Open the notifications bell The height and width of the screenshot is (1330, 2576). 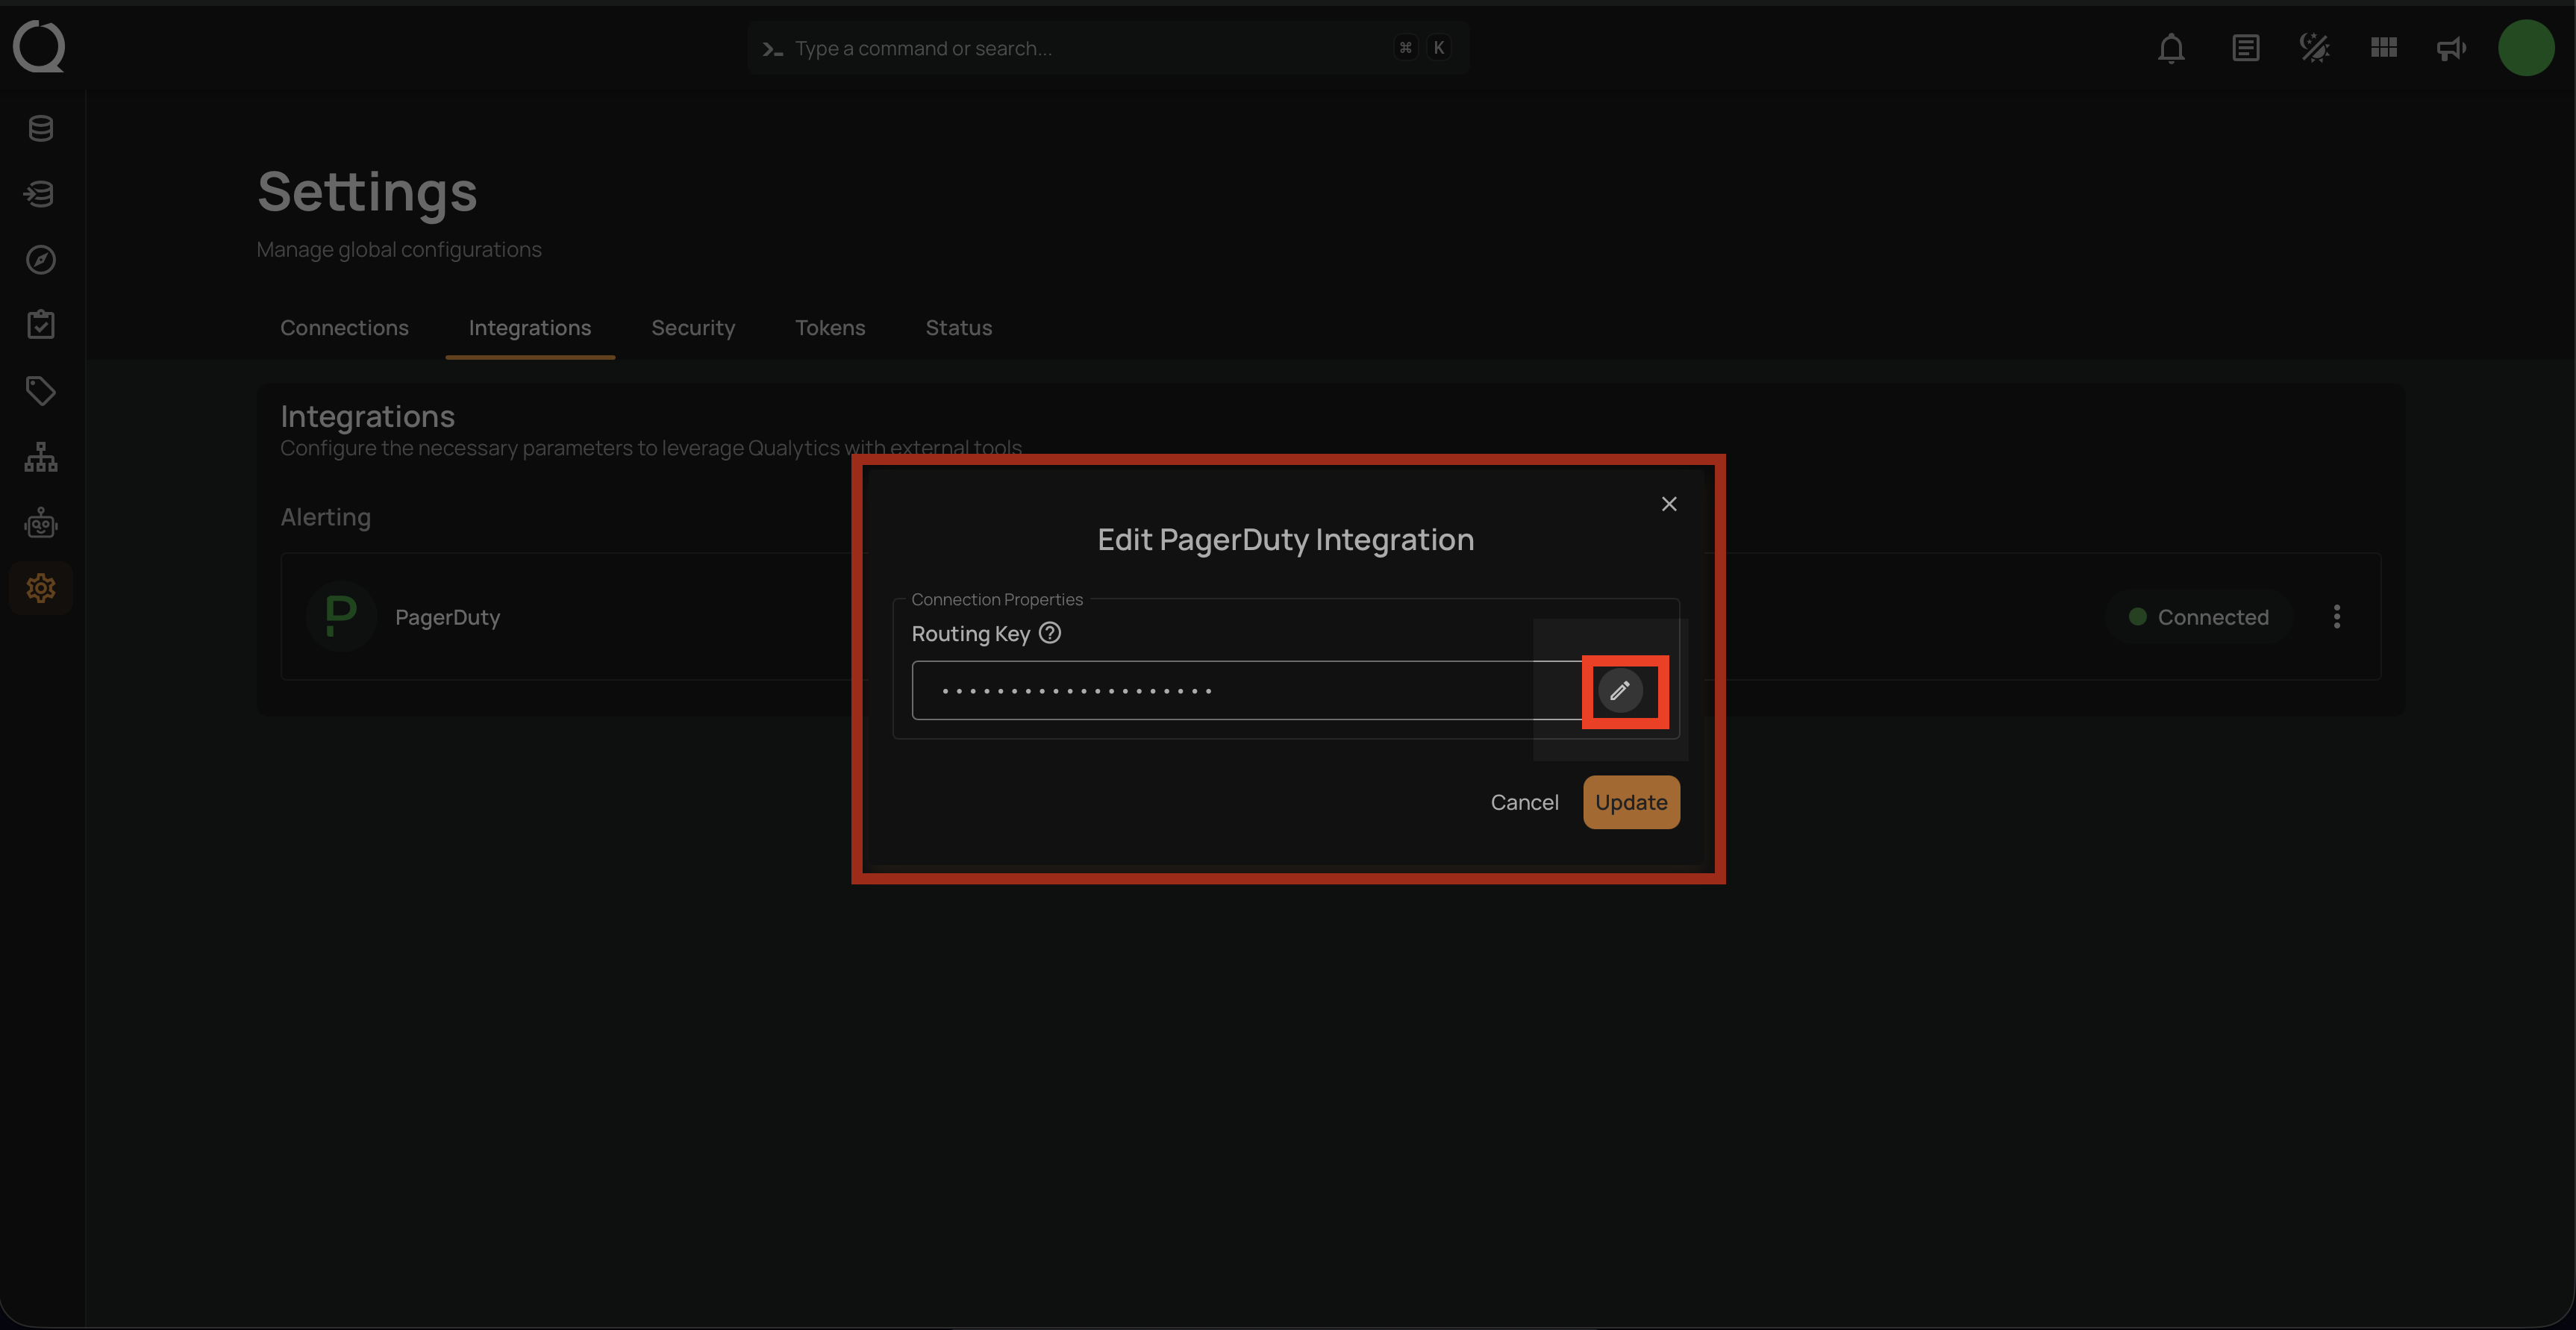point(2170,47)
